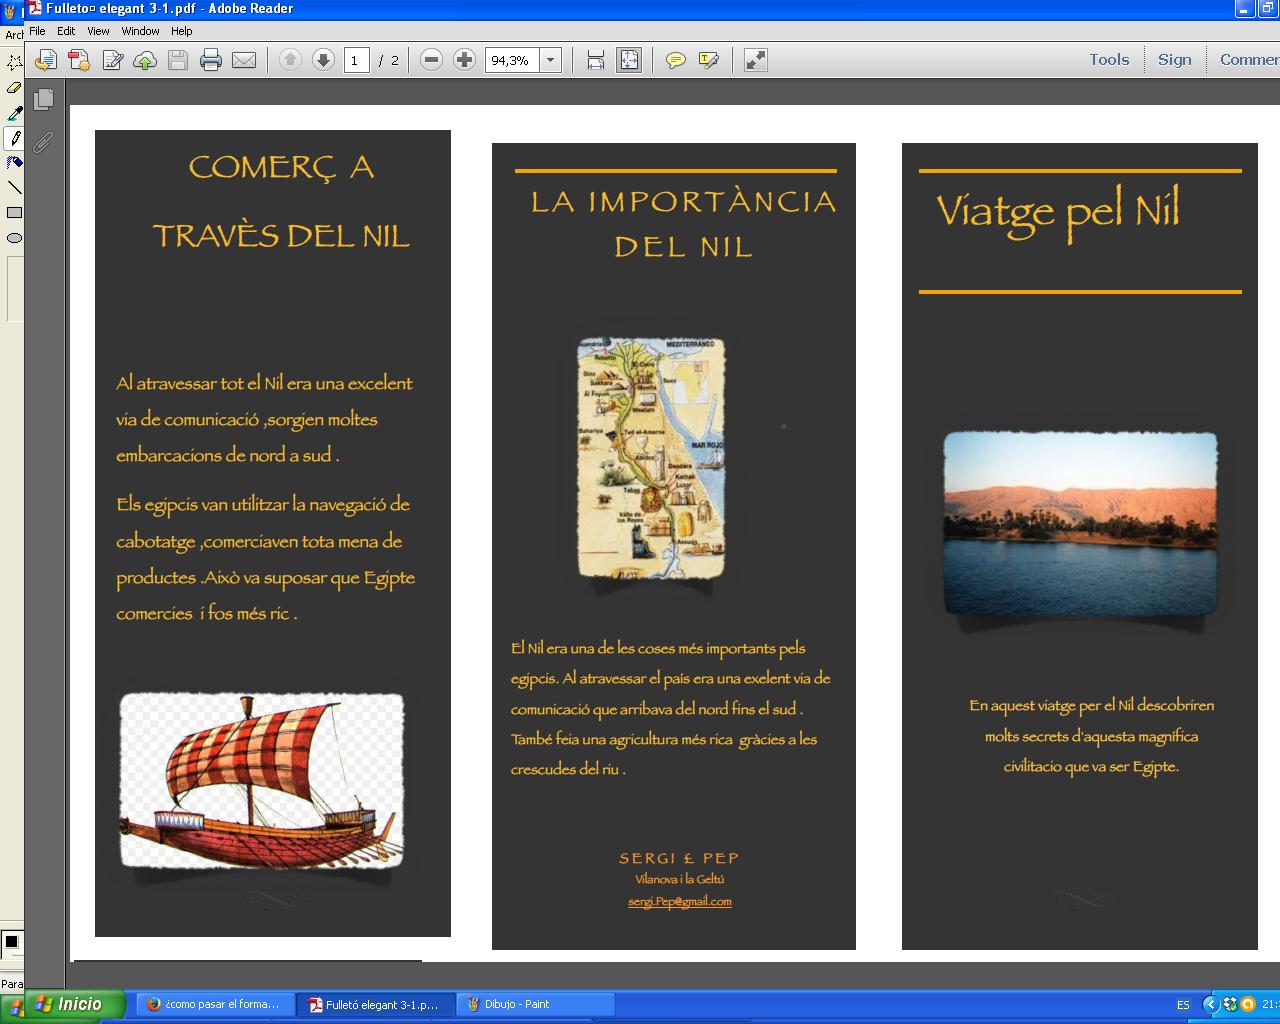The image size is (1280, 1024).
Task: Open the View menu
Action: [98, 31]
